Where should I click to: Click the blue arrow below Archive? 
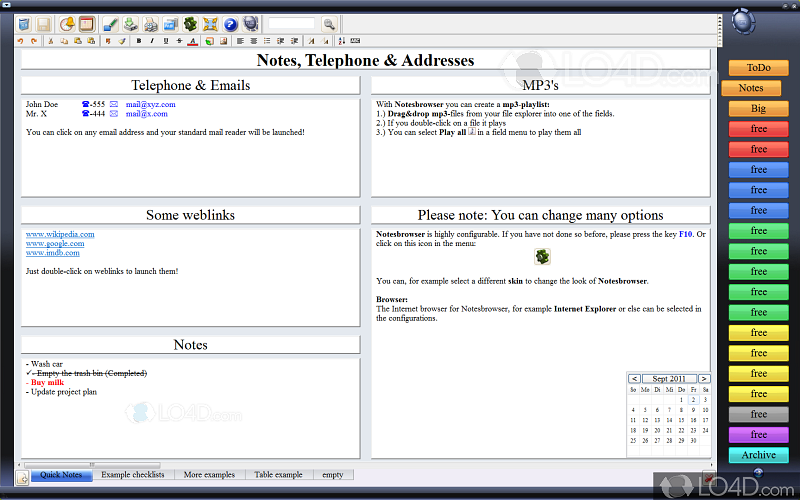pyautogui.click(x=758, y=472)
